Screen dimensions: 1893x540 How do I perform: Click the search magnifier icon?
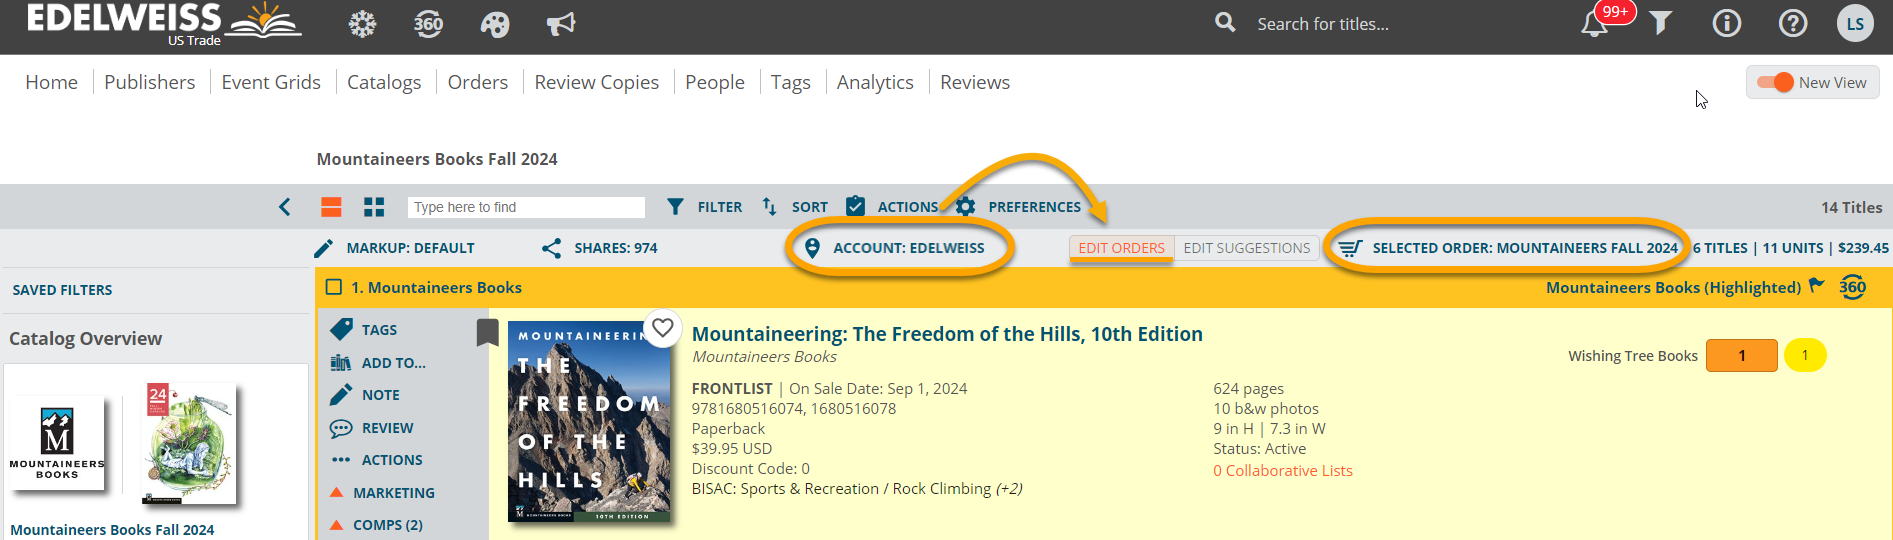click(x=1225, y=23)
